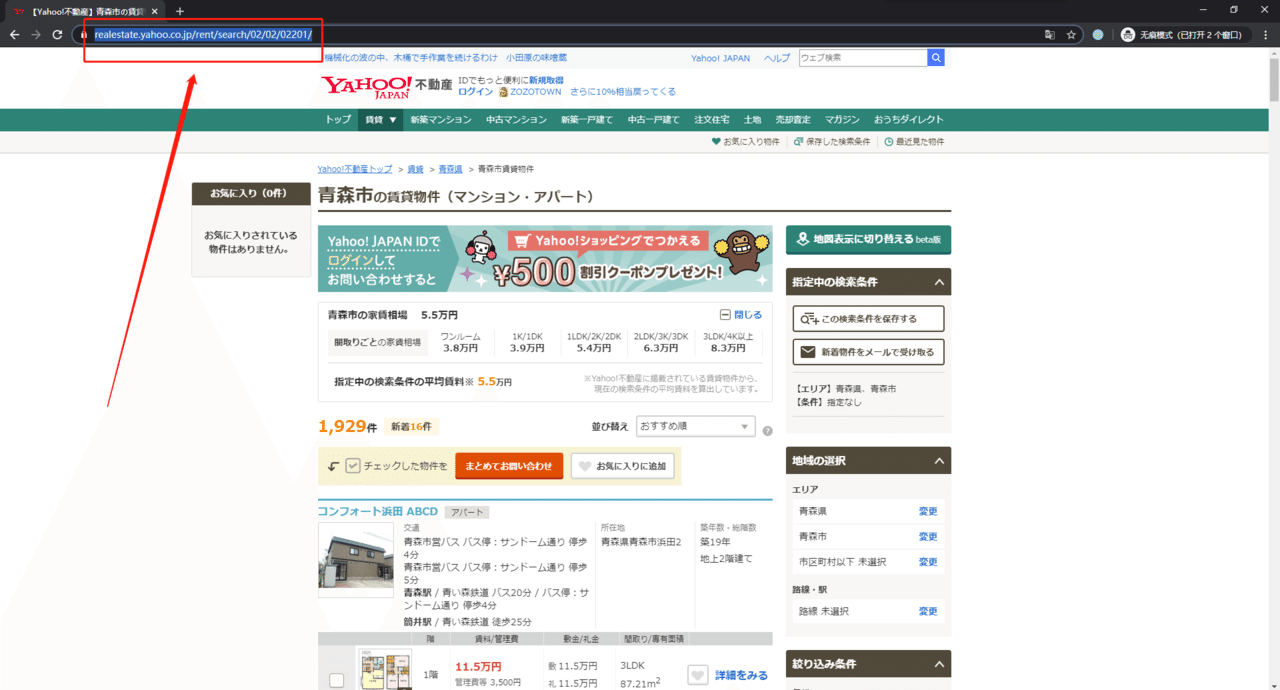Open the 土地 navigation item
Viewport: 1280px width, 690px height.
[752, 120]
